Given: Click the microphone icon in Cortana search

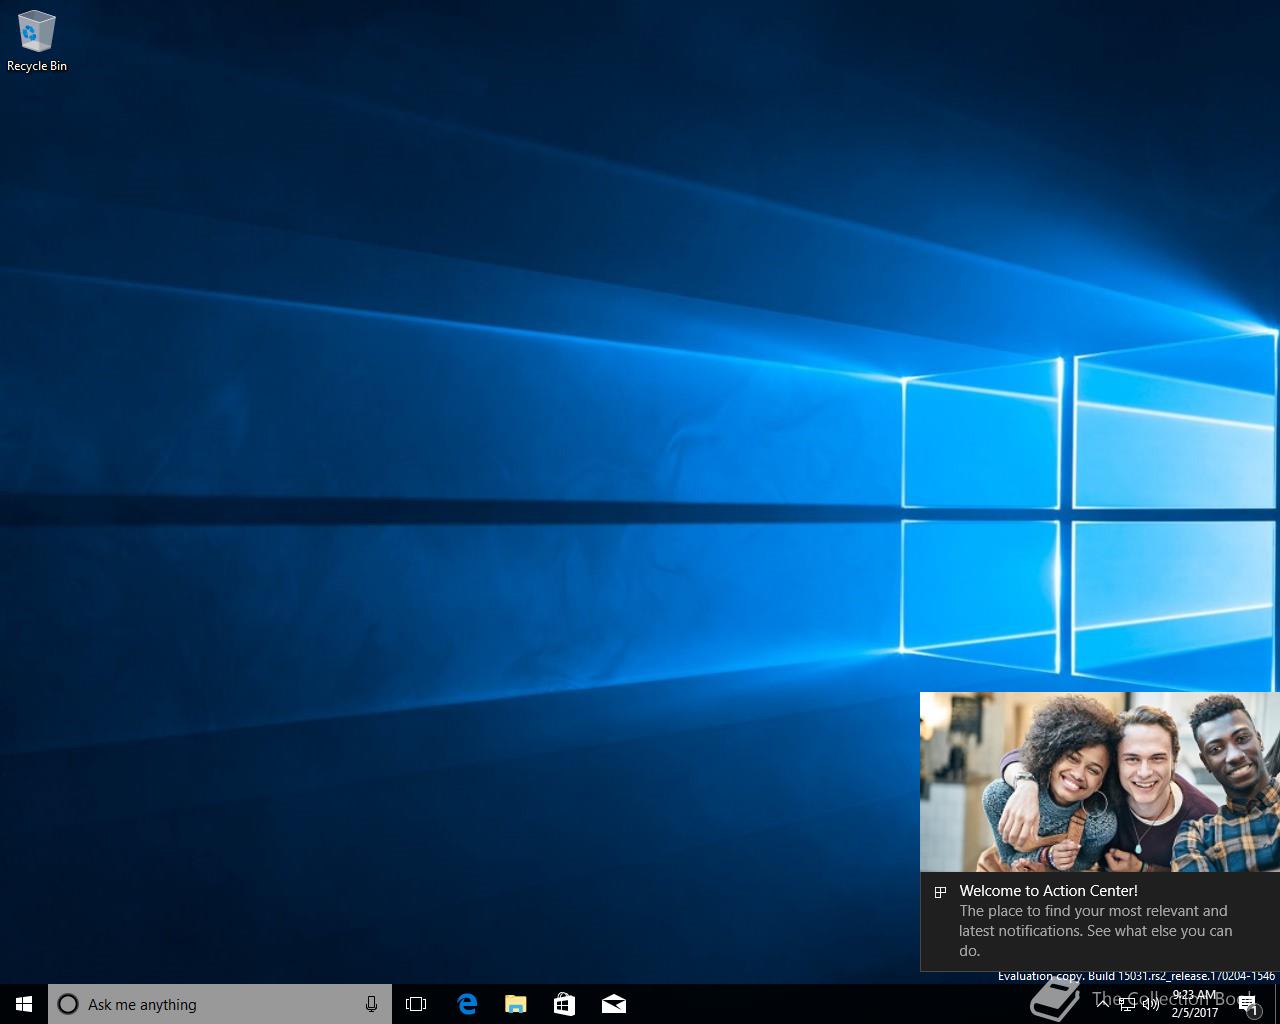Looking at the screenshot, I should pyautogui.click(x=371, y=1004).
